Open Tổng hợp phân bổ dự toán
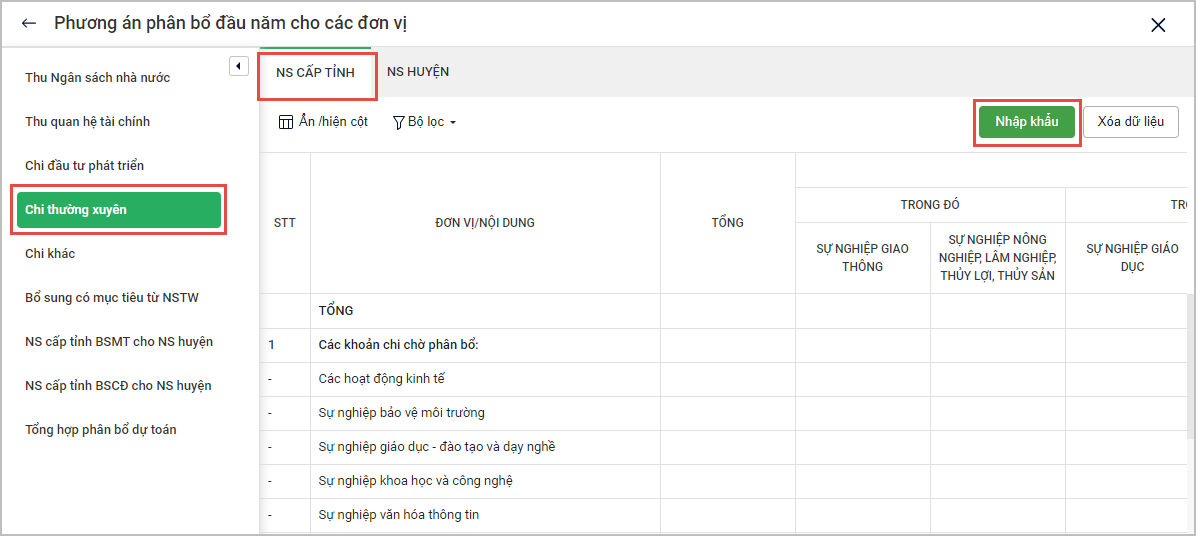The image size is (1196, 536). coord(101,430)
